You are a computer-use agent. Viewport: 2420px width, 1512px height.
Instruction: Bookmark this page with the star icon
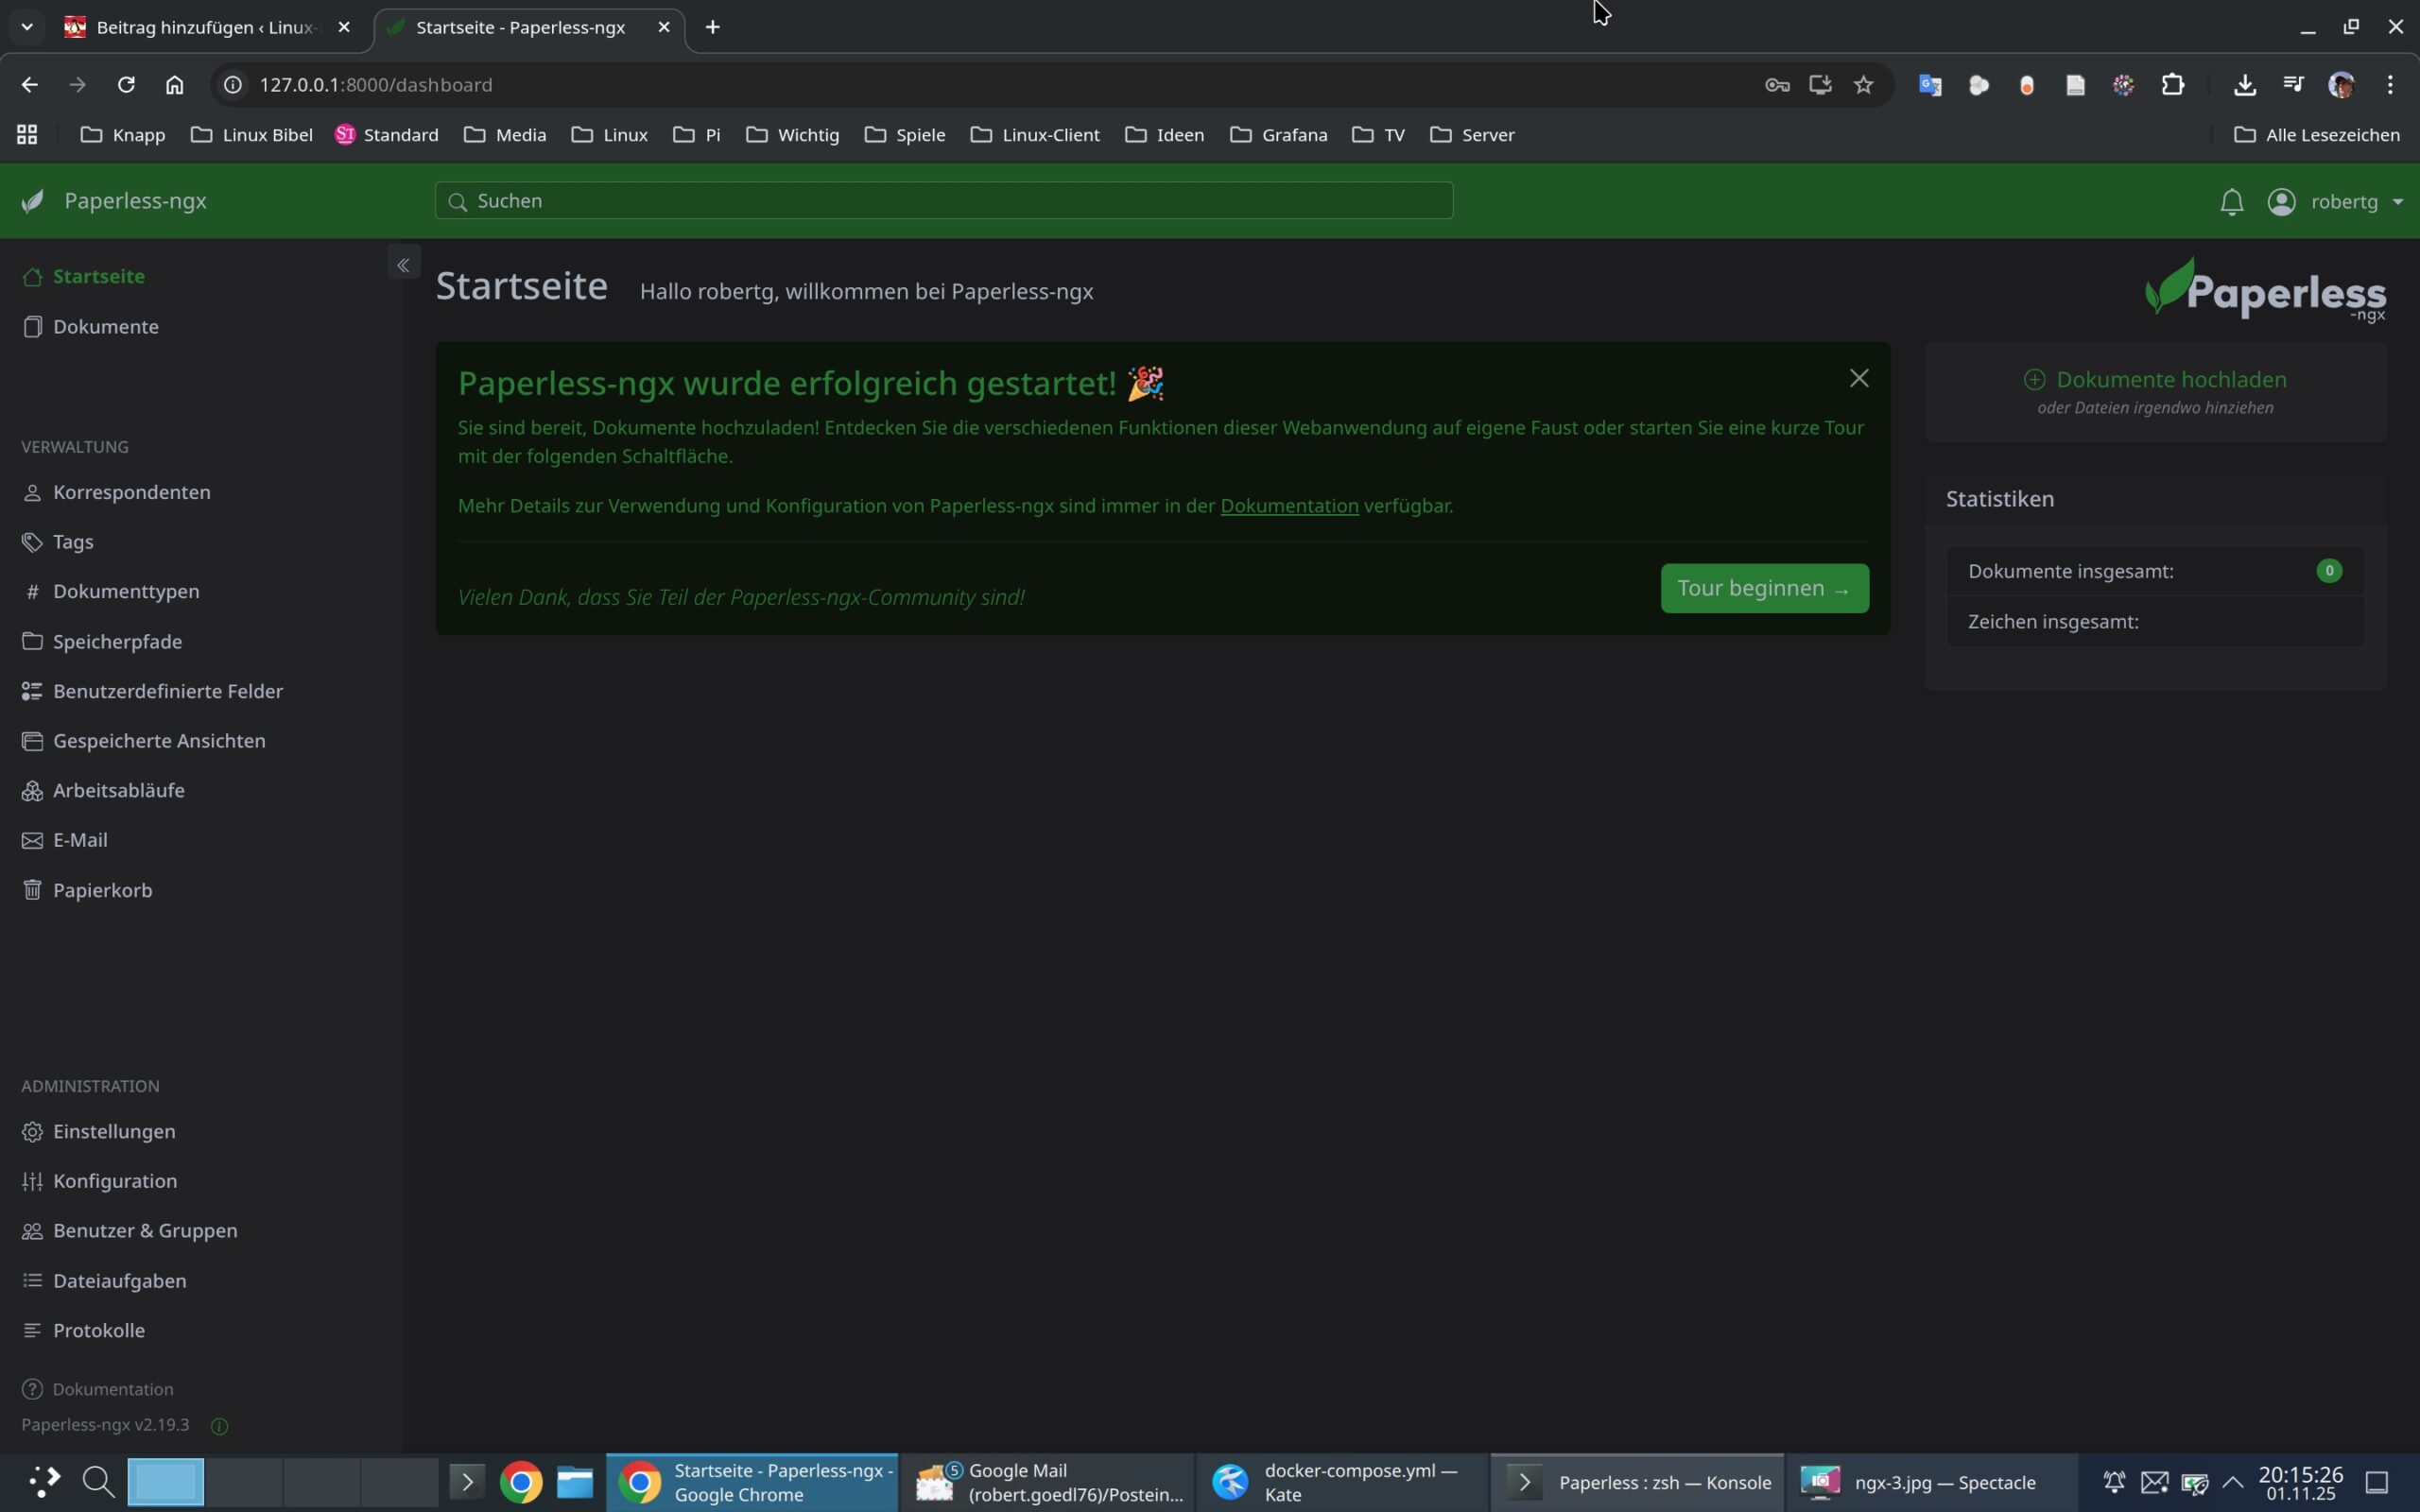point(1863,85)
